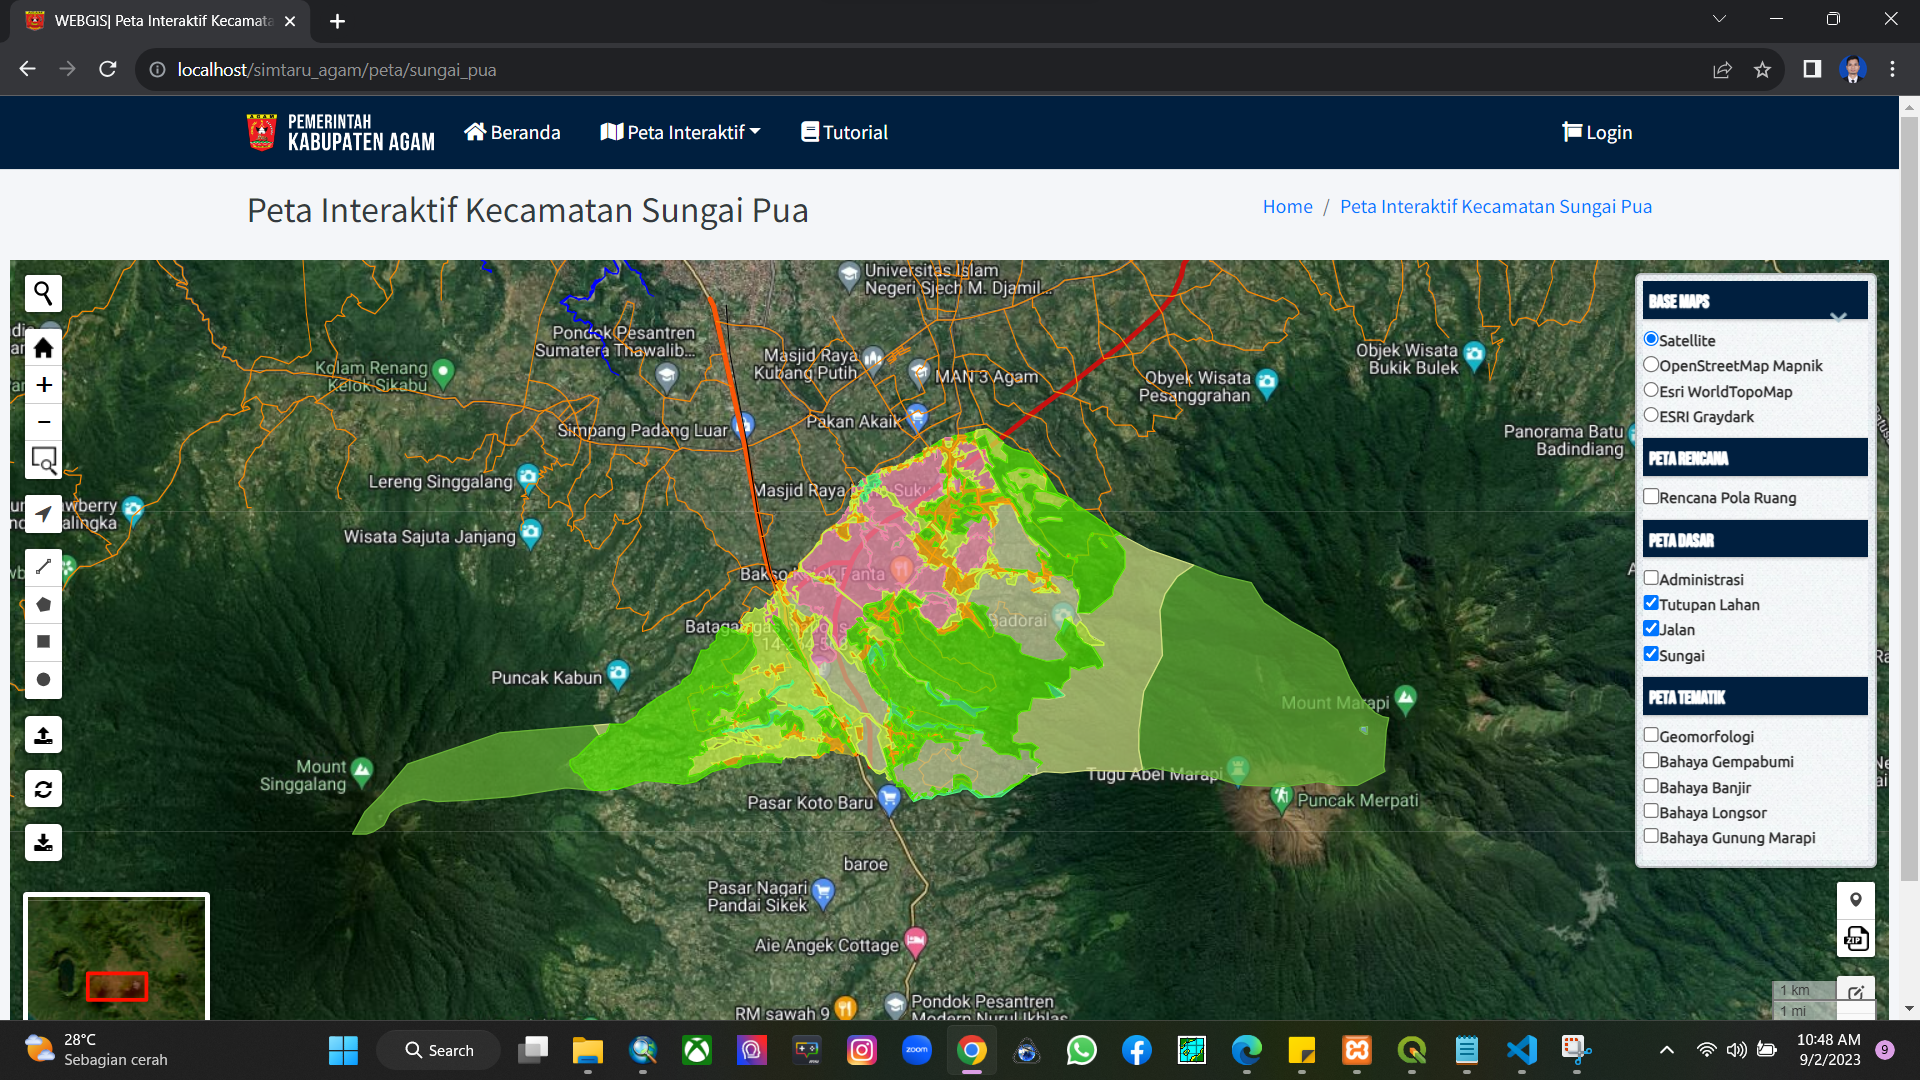Click the download map tool
The height and width of the screenshot is (1080, 1920).
pos(43,843)
